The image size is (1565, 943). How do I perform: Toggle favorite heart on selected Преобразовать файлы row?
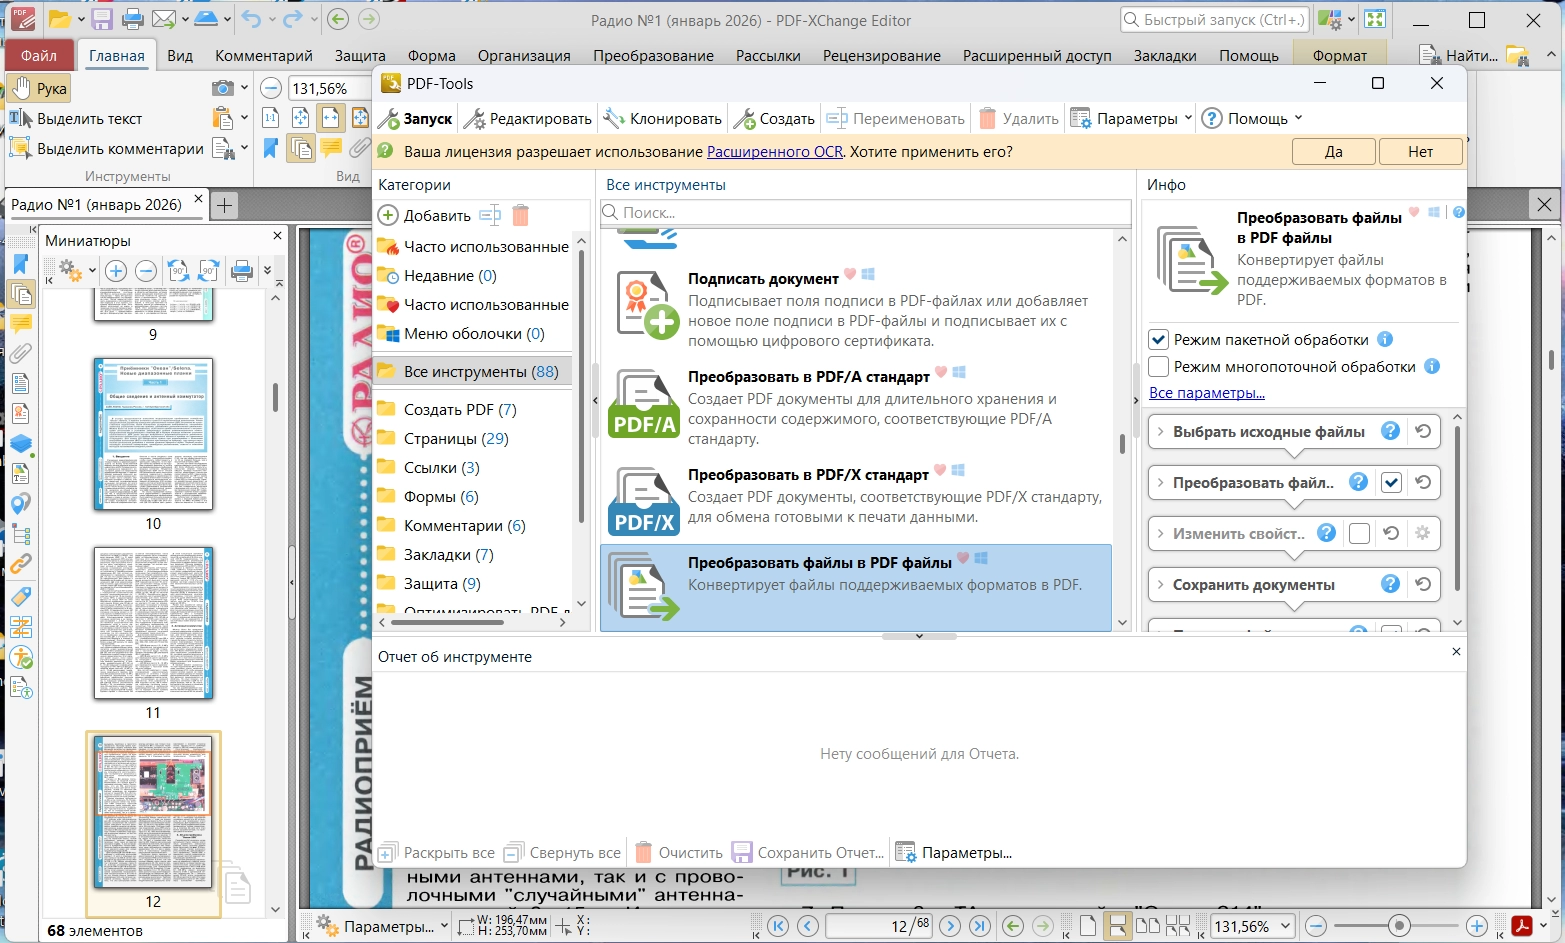tap(963, 558)
